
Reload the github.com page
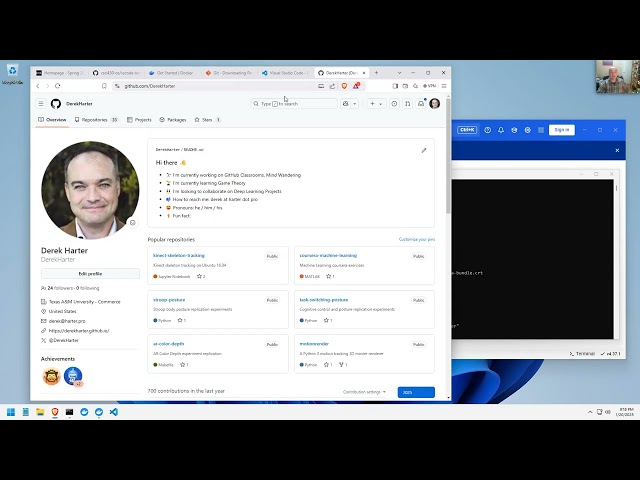pyautogui.click(x=58, y=86)
